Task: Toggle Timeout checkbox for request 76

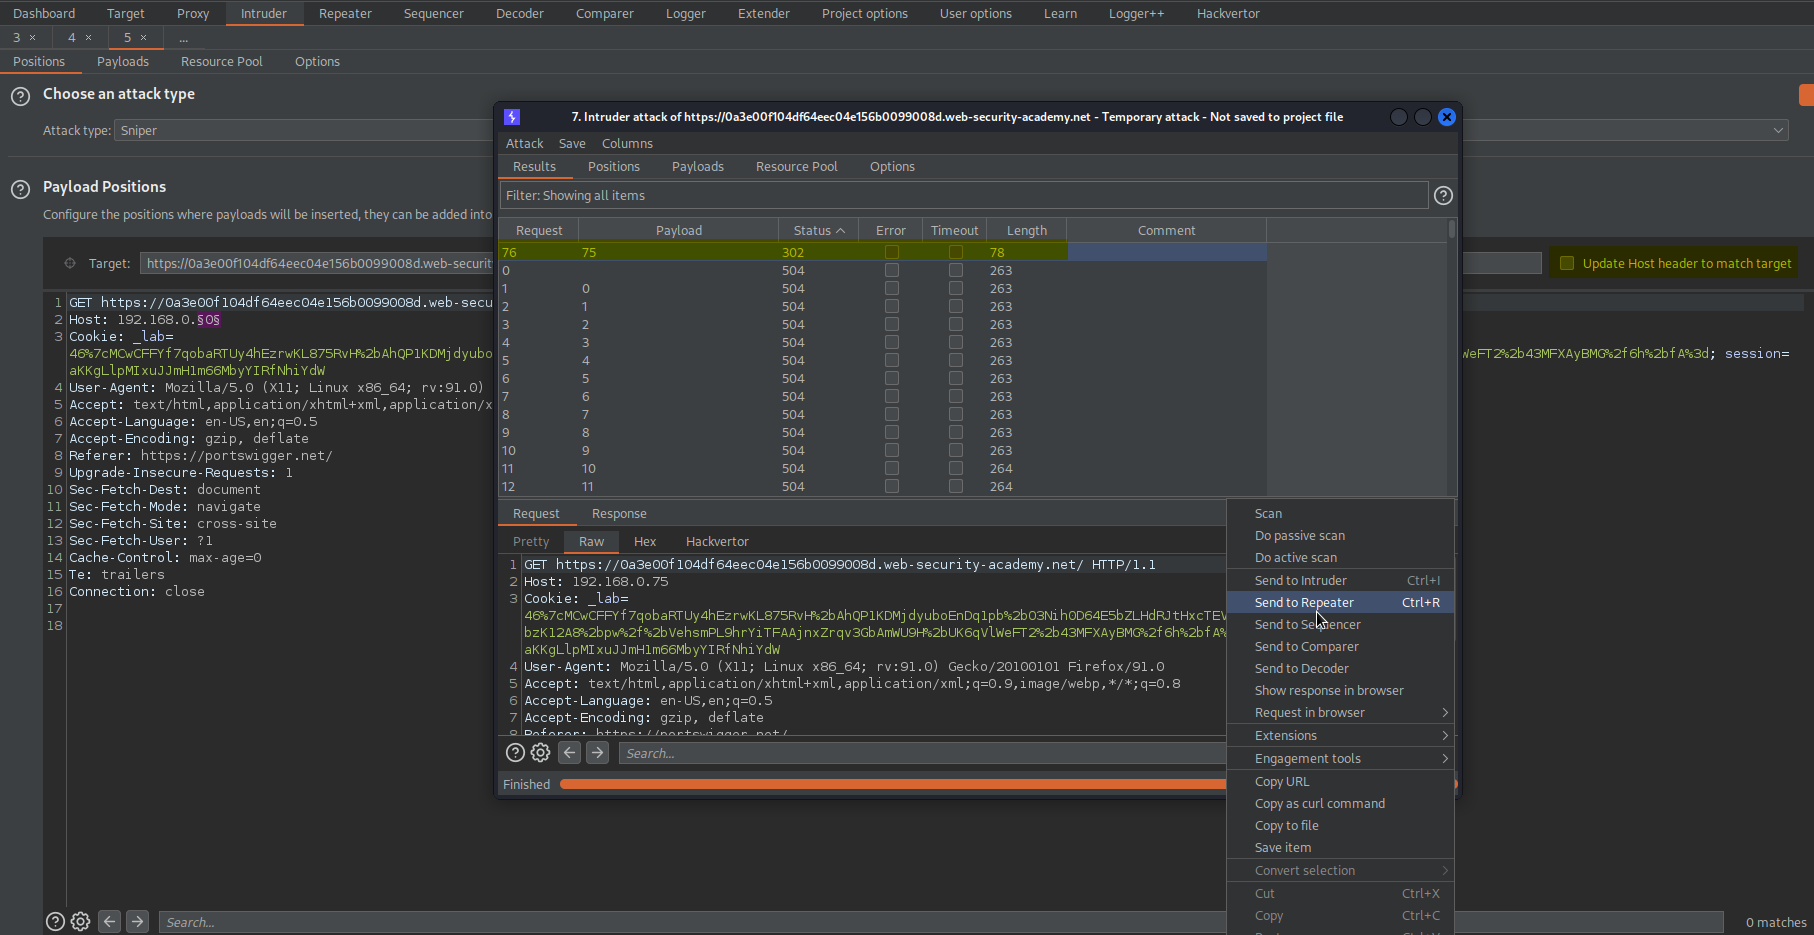Action: pos(956,253)
